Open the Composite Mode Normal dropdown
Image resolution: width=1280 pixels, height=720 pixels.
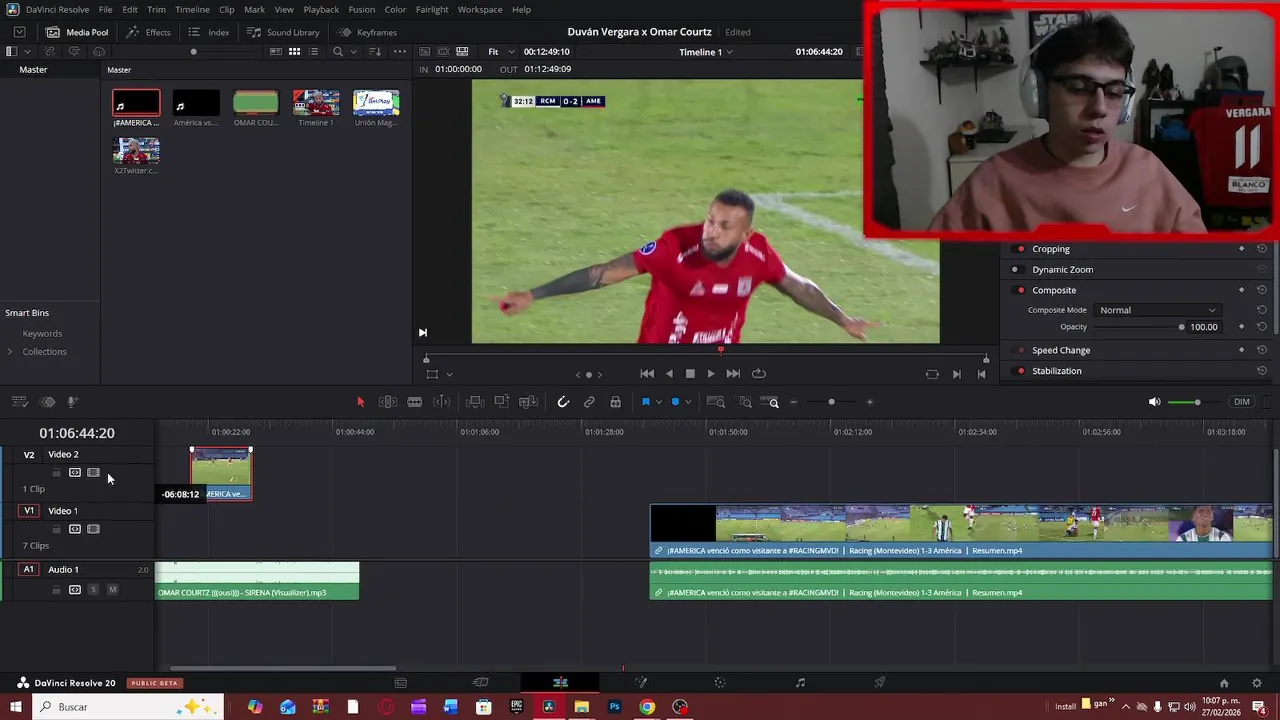tap(1158, 310)
